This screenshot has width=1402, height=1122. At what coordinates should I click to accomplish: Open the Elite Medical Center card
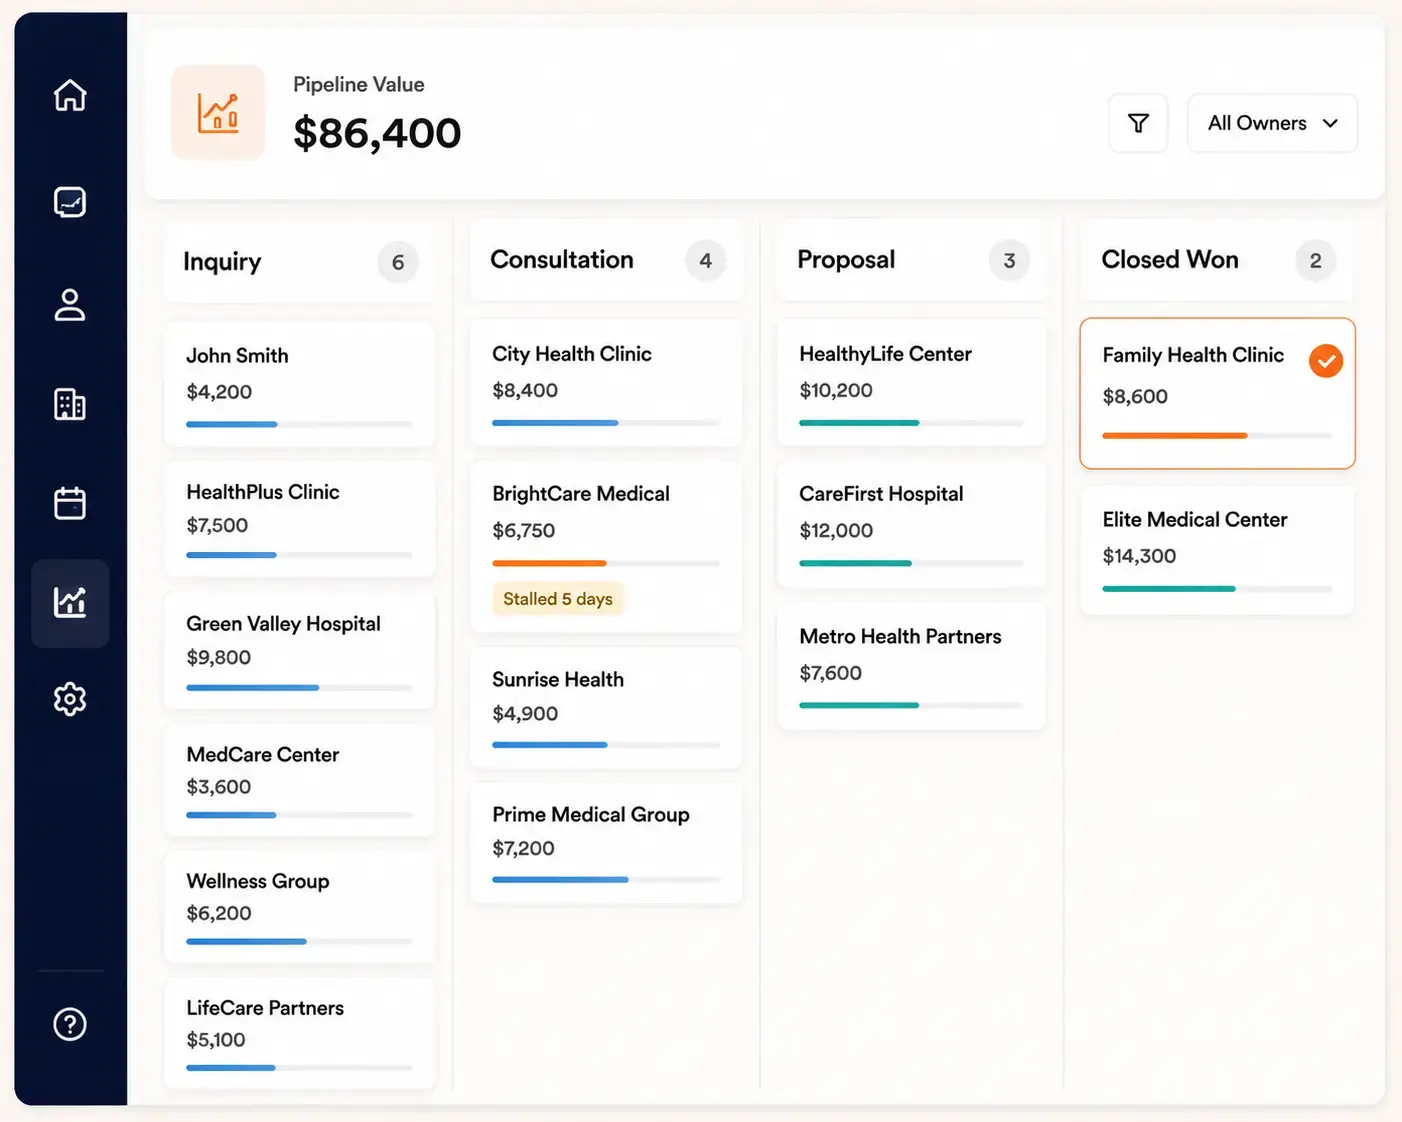coord(1217,550)
